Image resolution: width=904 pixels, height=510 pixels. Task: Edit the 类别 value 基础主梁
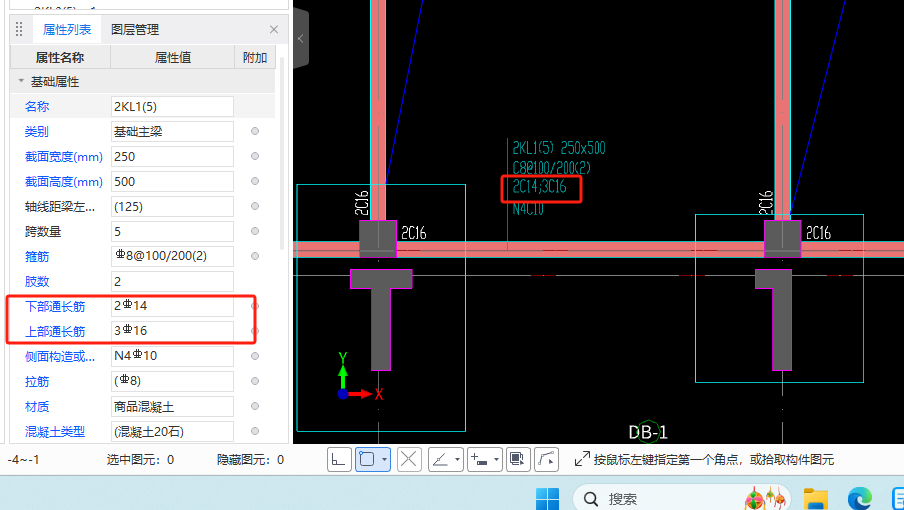pos(172,131)
